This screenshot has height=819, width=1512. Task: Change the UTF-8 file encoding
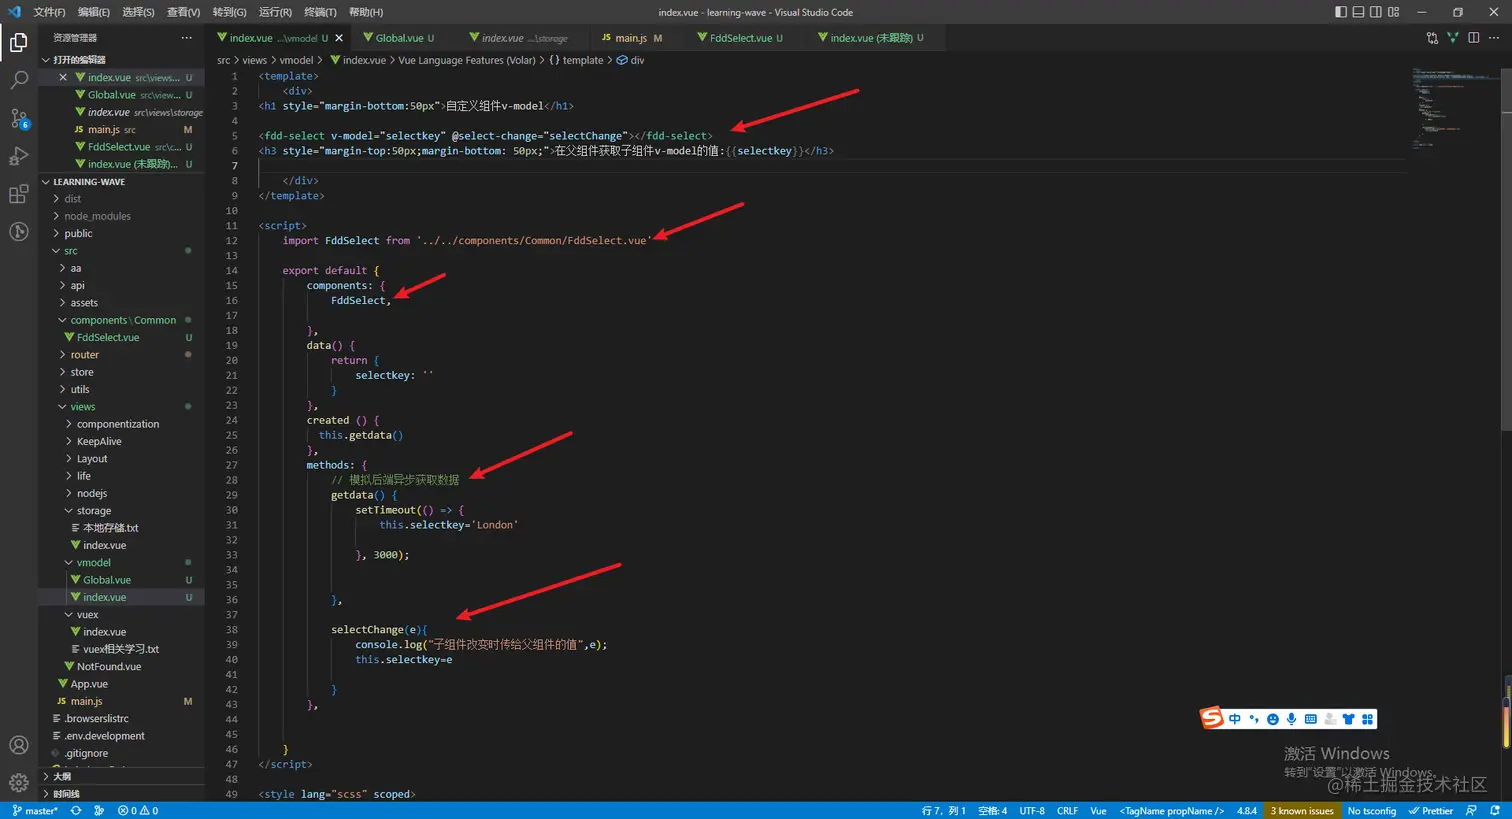[x=1032, y=811]
